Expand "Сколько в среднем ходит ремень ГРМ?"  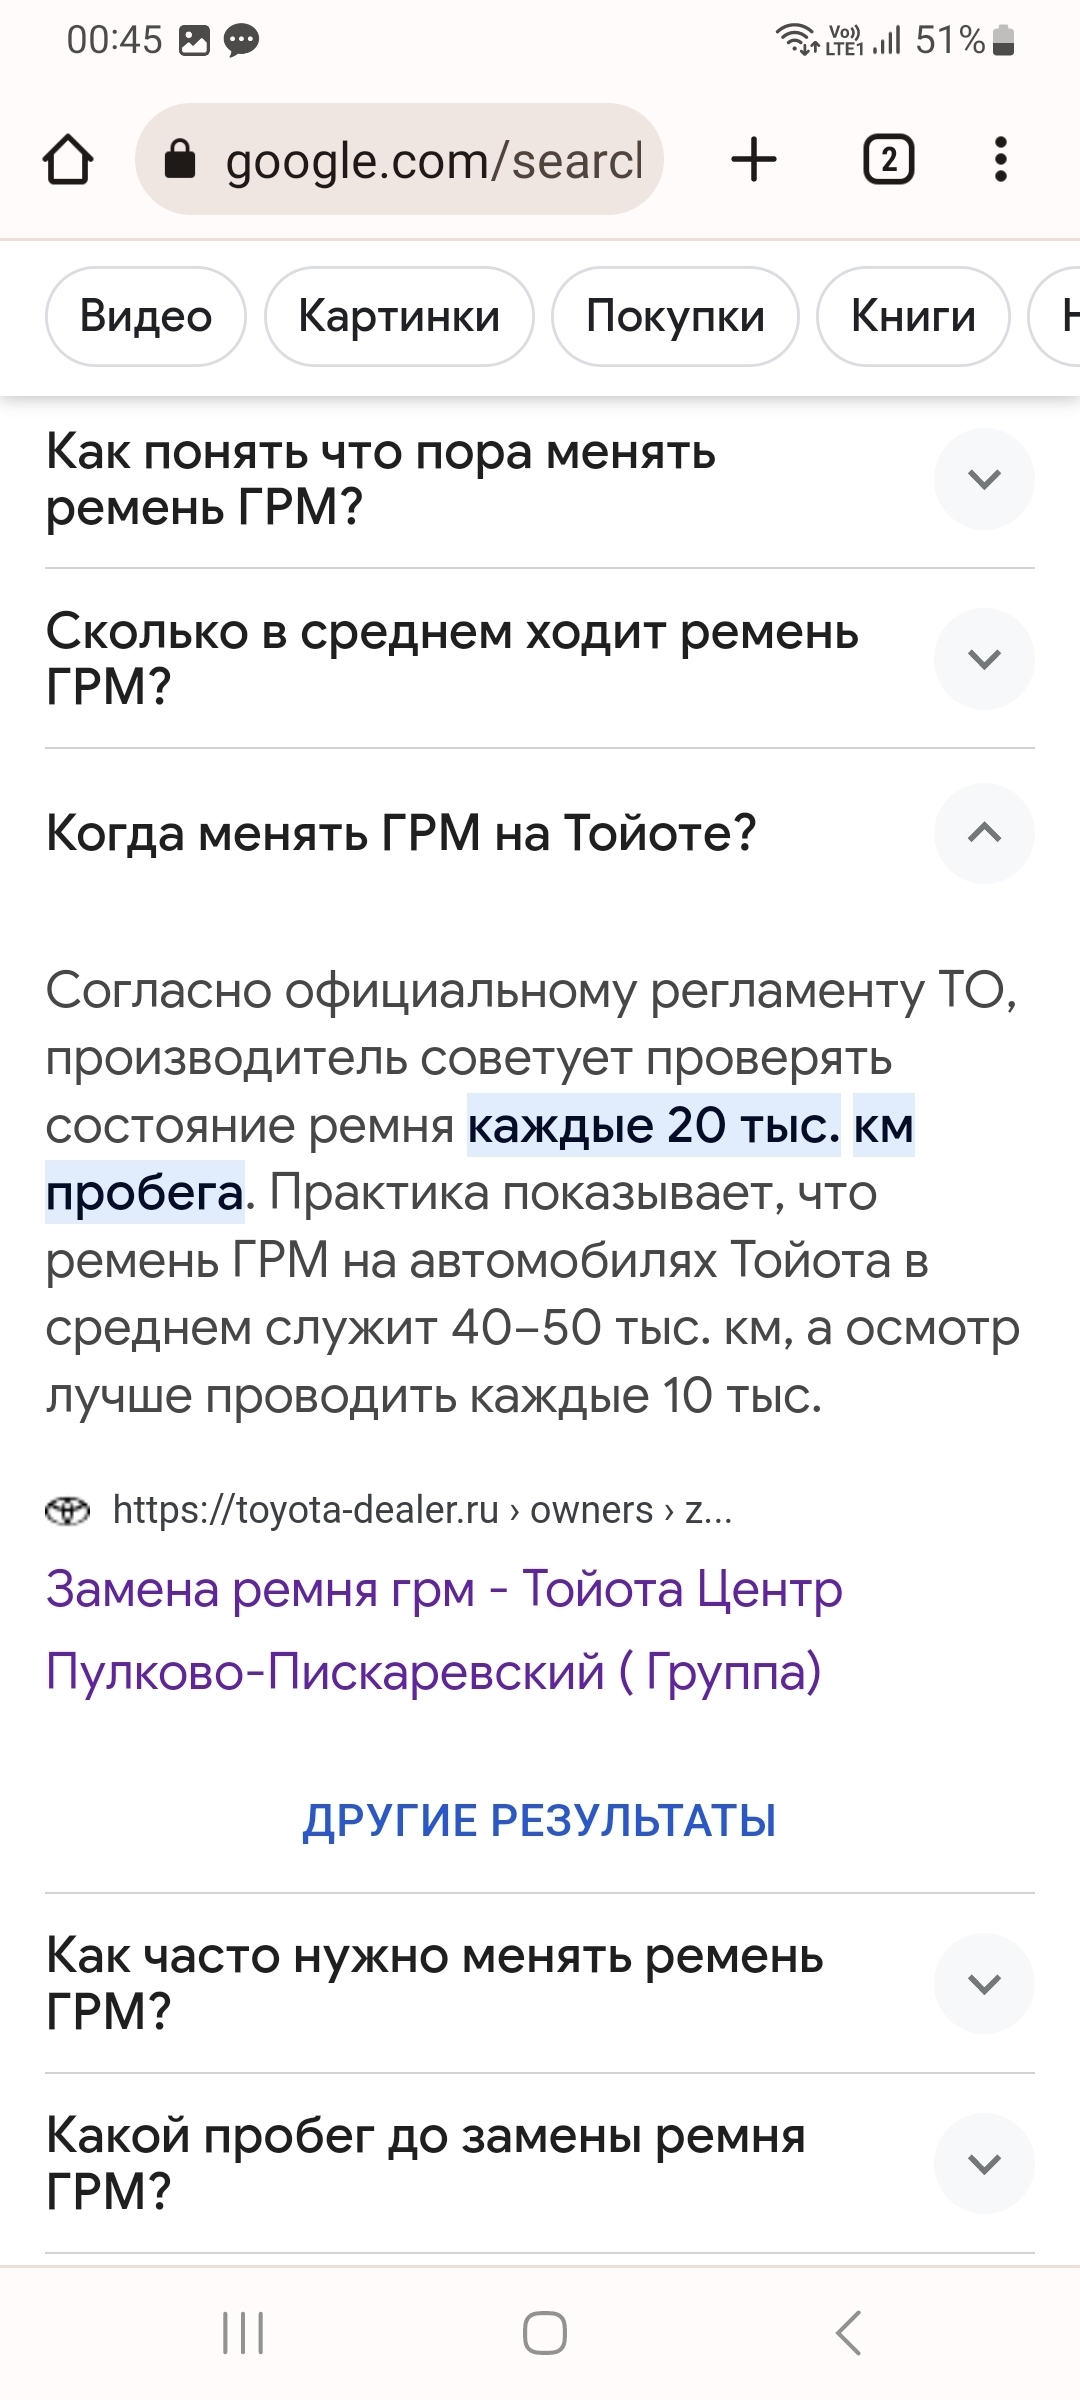point(984,659)
